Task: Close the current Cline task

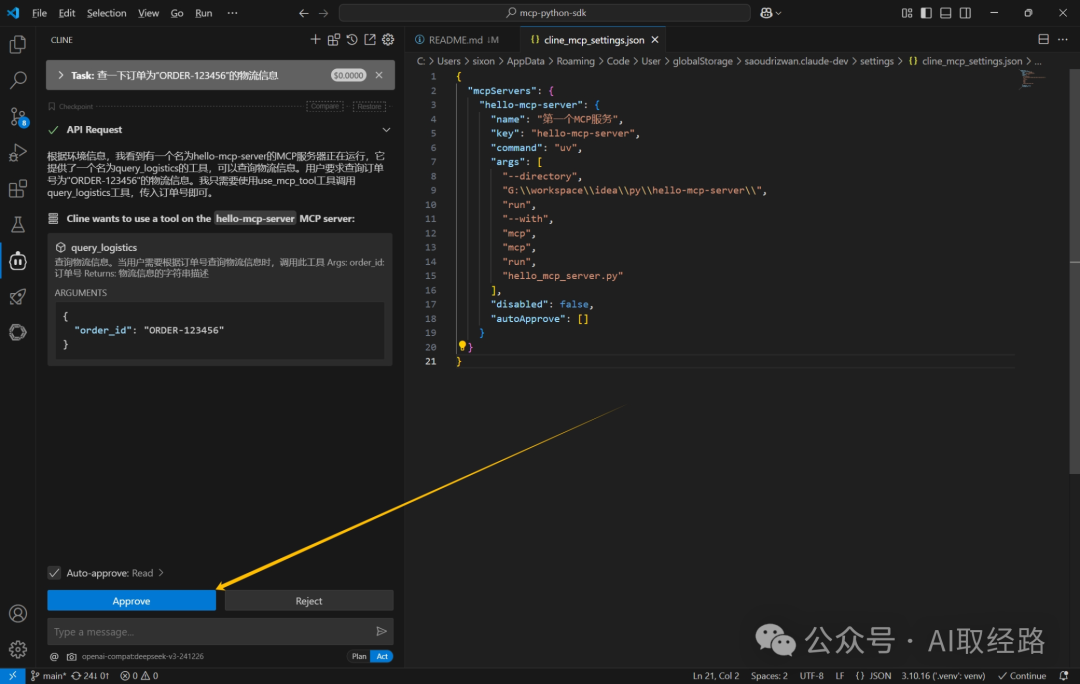Action: tap(379, 75)
